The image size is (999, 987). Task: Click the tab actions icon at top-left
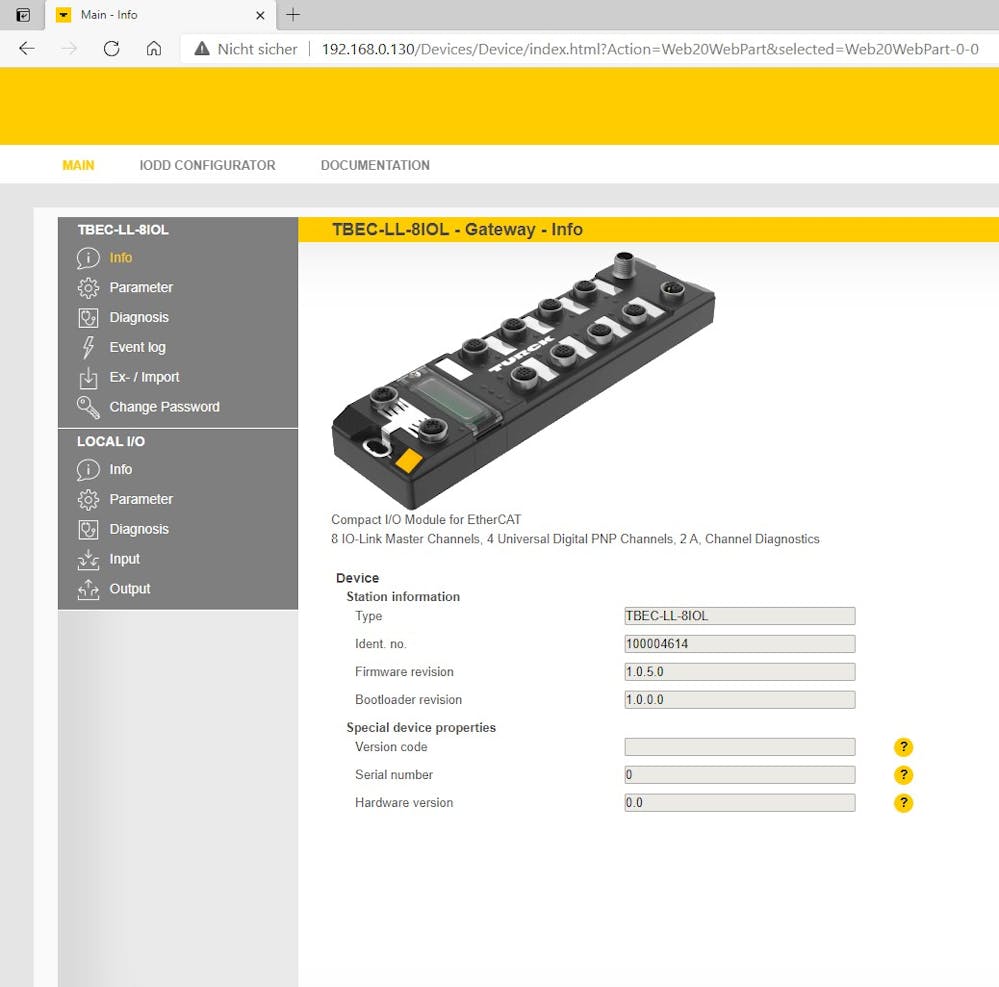[23, 15]
